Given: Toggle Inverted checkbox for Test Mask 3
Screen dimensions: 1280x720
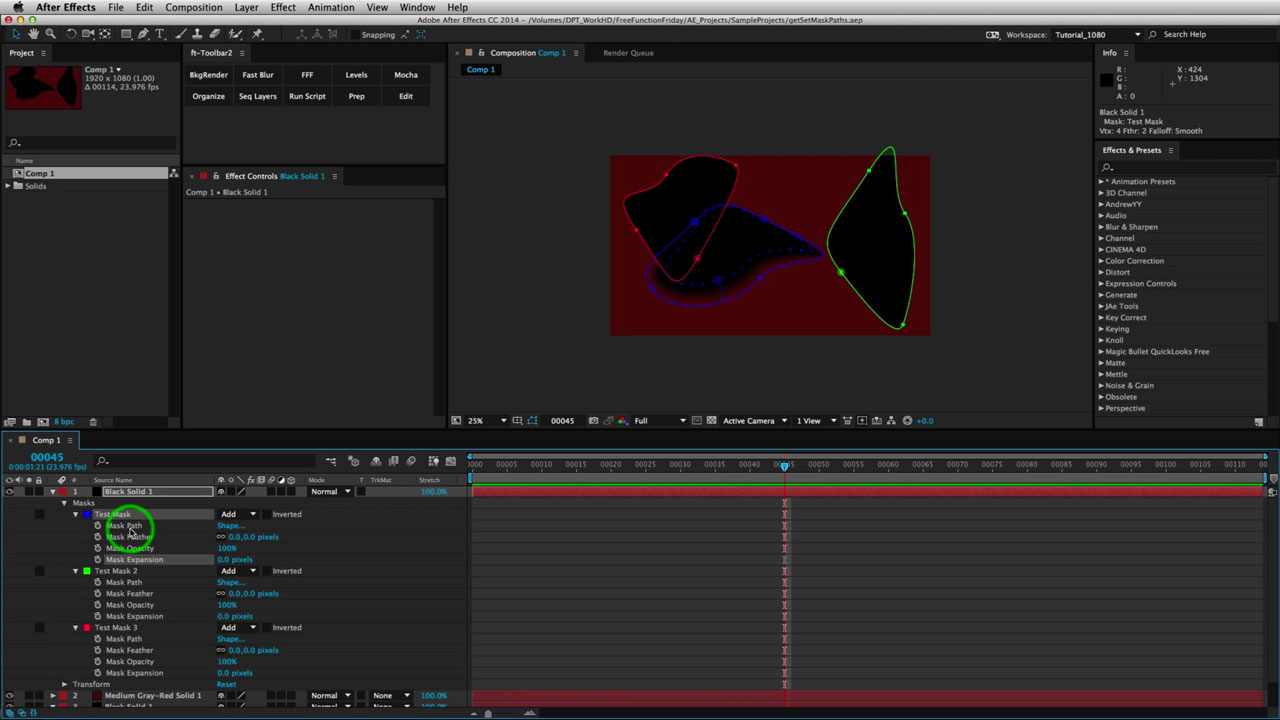Looking at the screenshot, I should pos(267,628).
